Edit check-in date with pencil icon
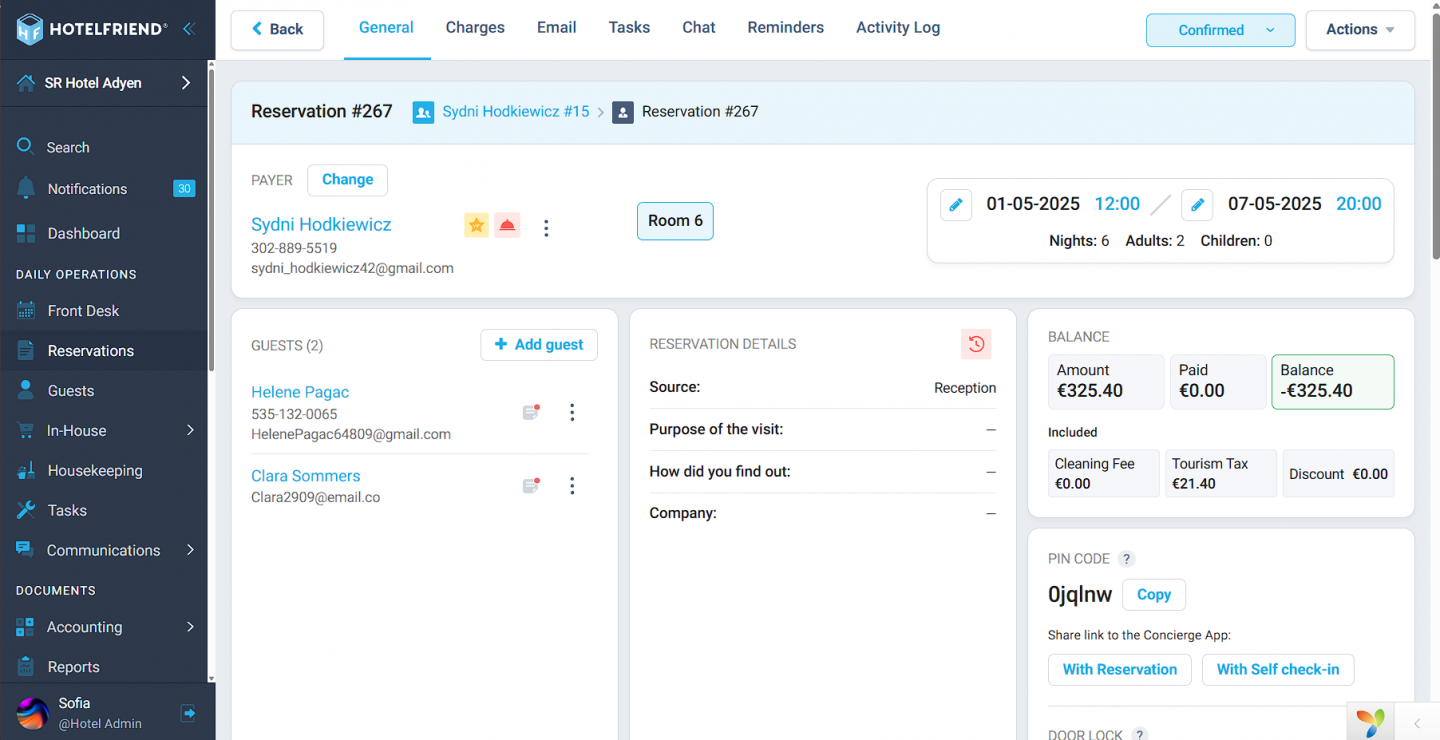The image size is (1440, 740). pyautogui.click(x=956, y=205)
